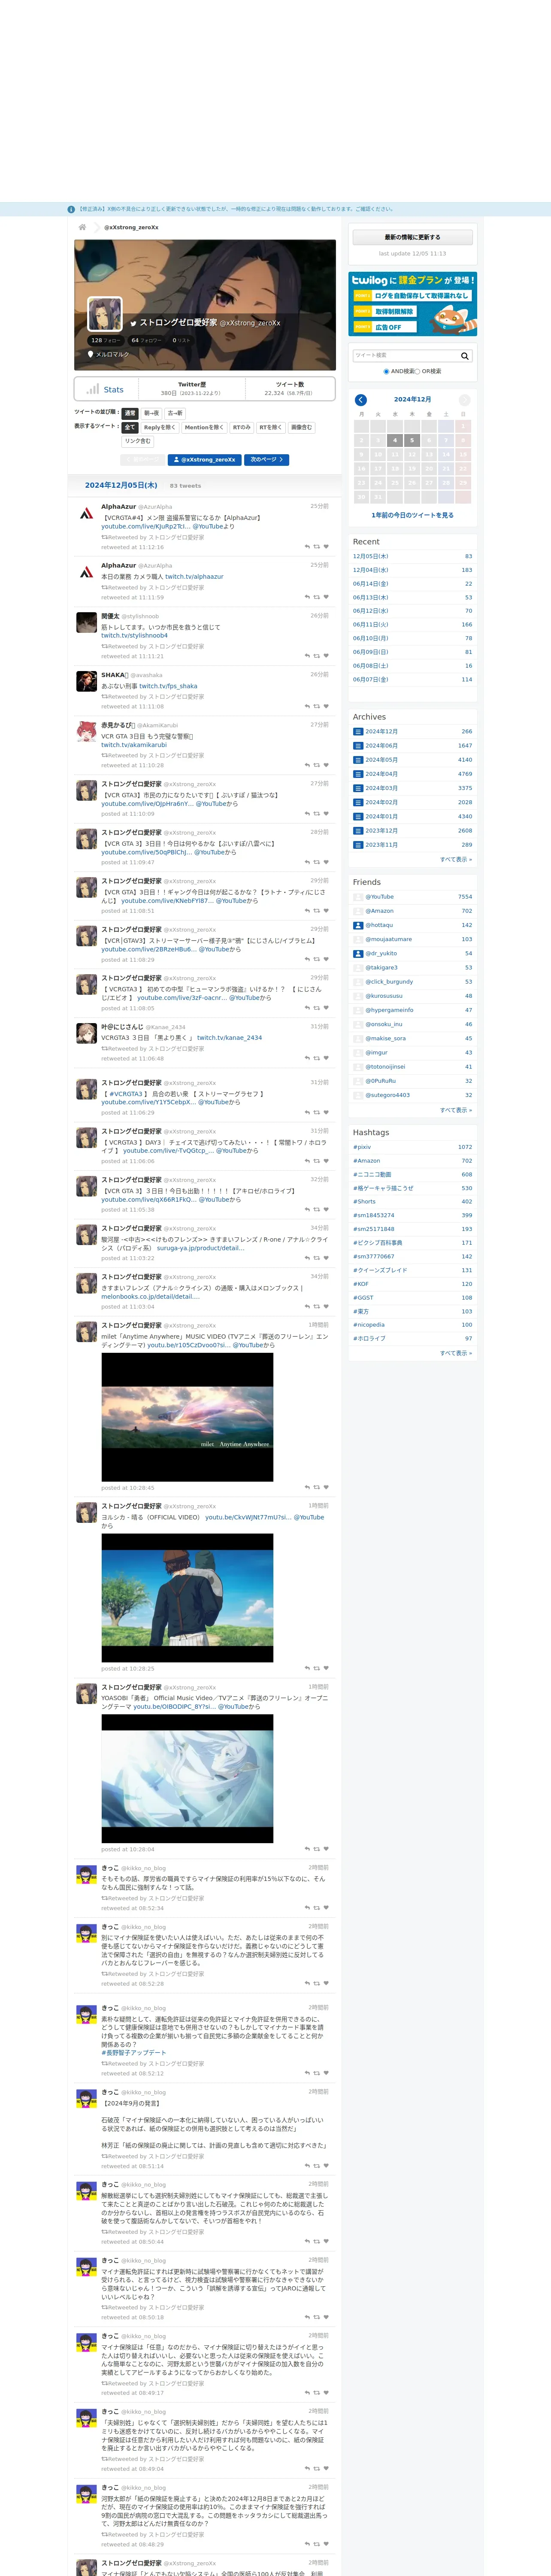
Task: Click the home icon in the breadcrumb
Action: click(82, 227)
